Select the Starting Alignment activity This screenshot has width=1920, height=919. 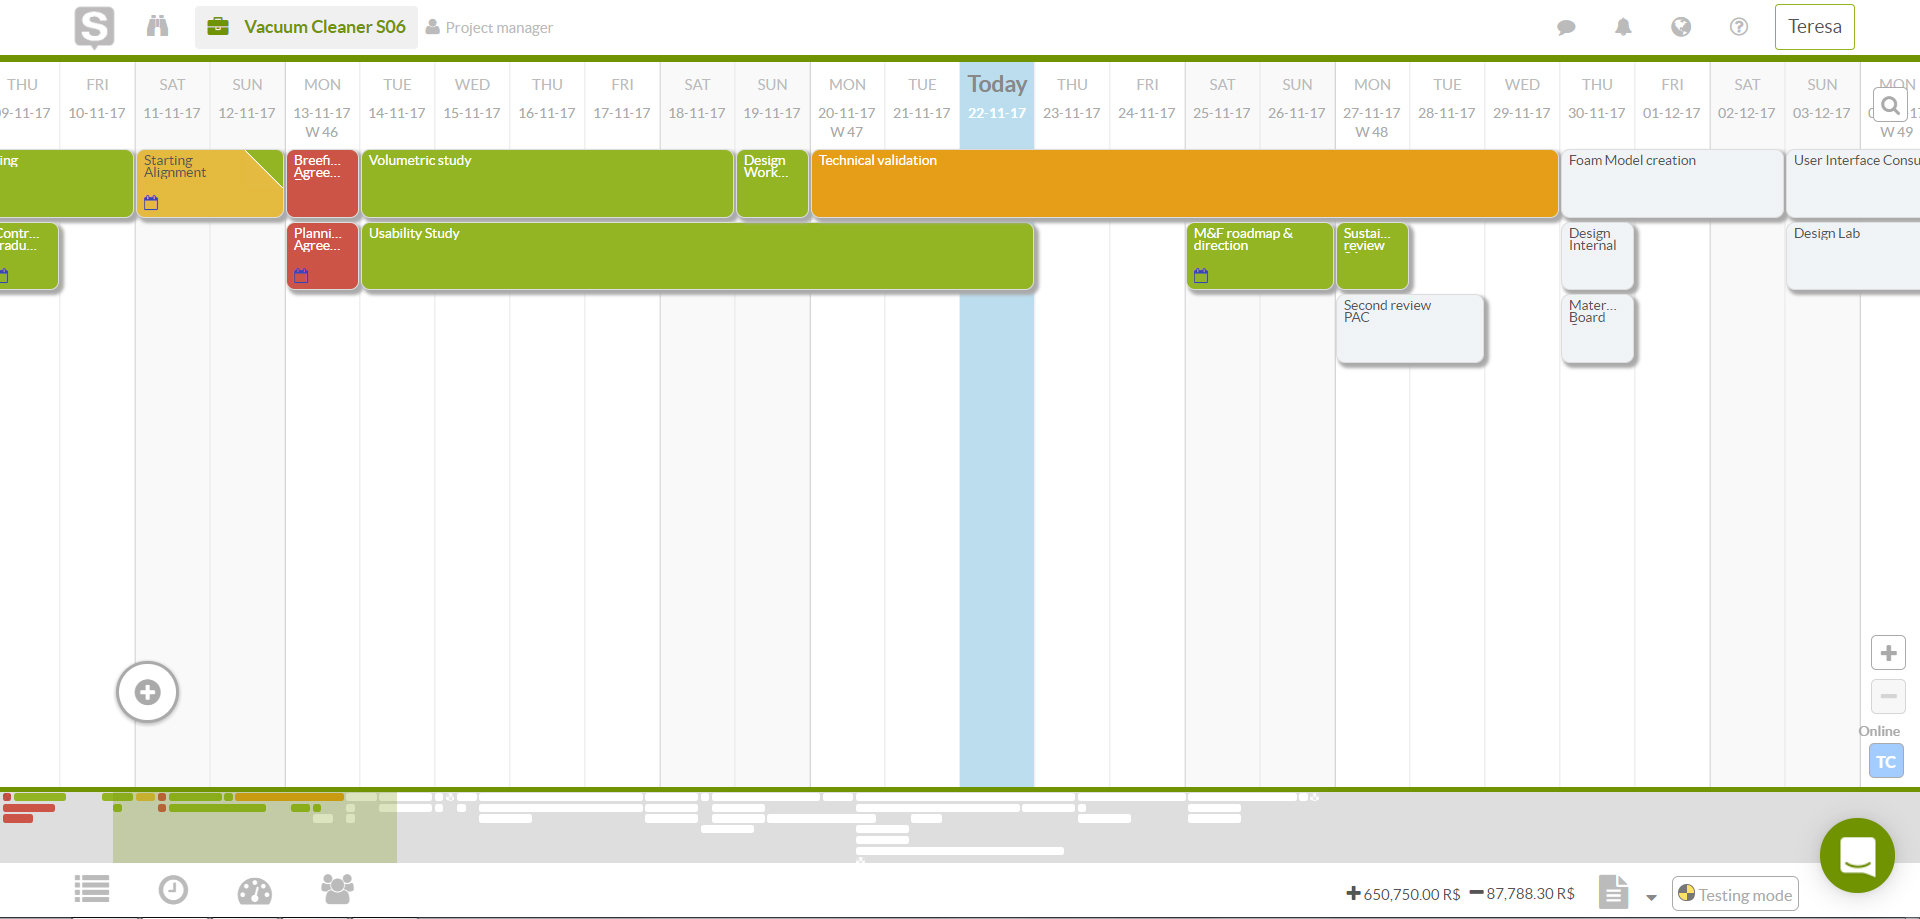210,183
